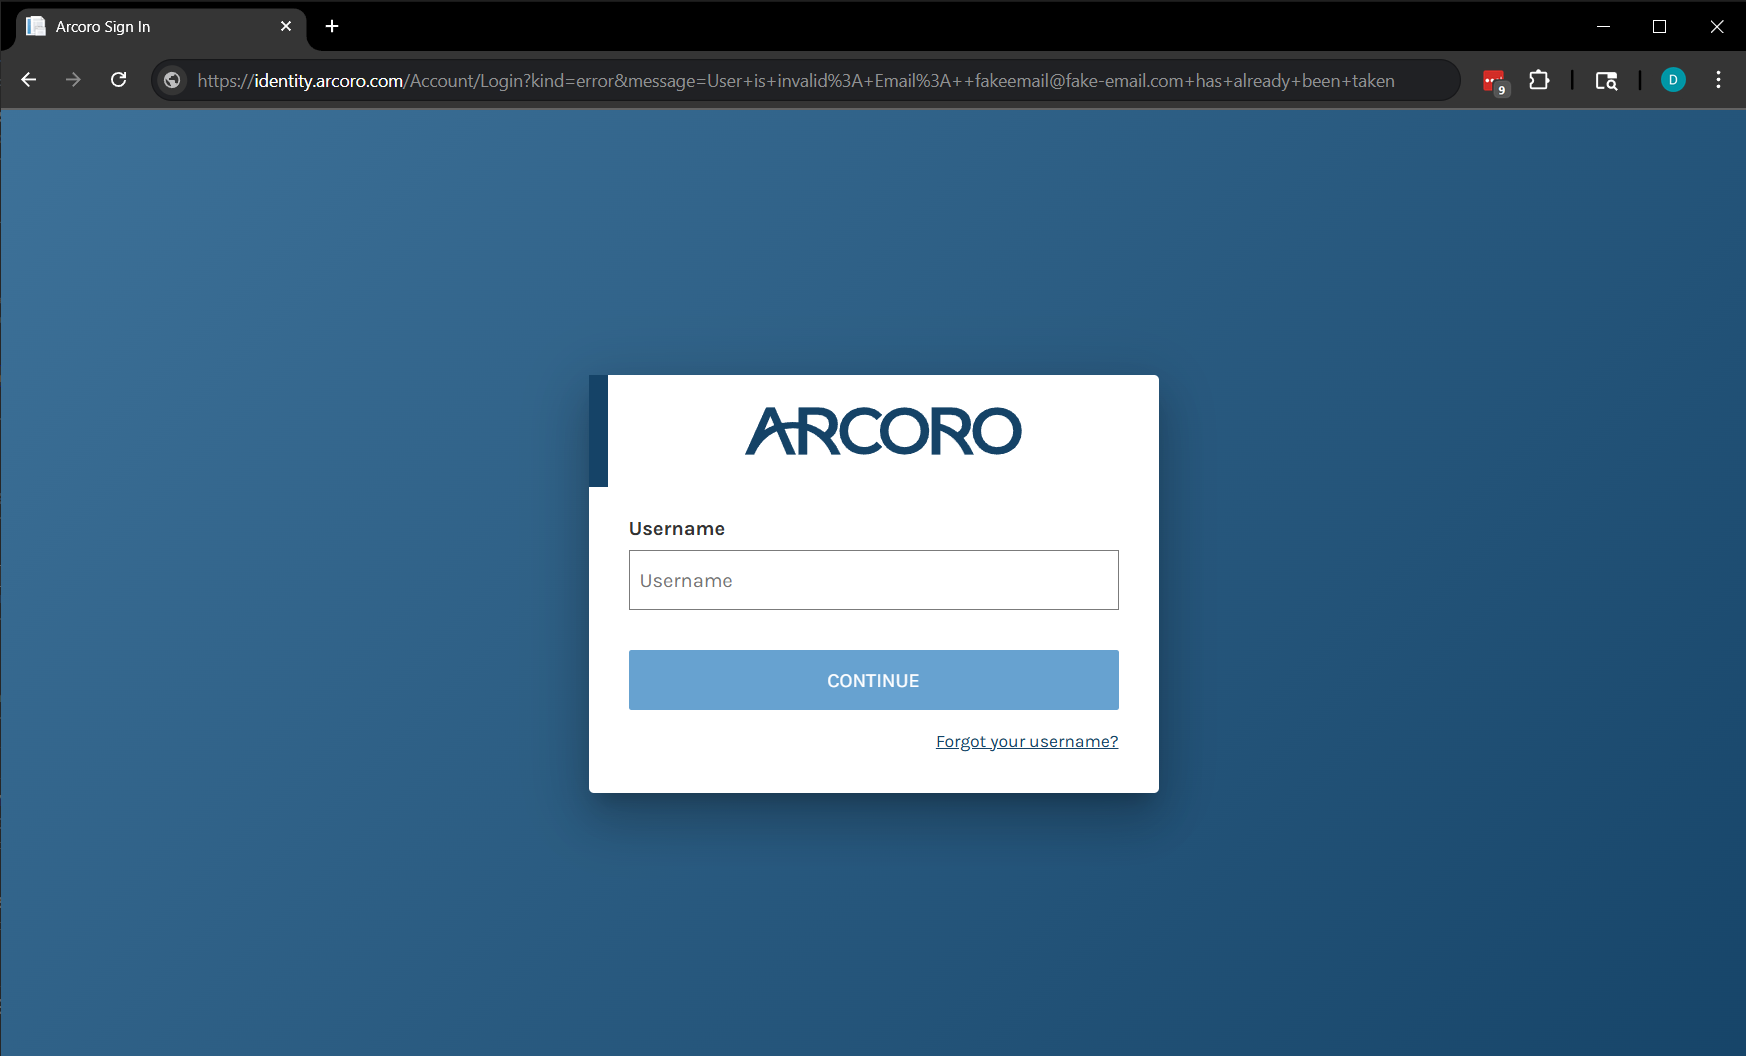
Task: Reload the Arcoro sign-in page
Action: coord(118,80)
